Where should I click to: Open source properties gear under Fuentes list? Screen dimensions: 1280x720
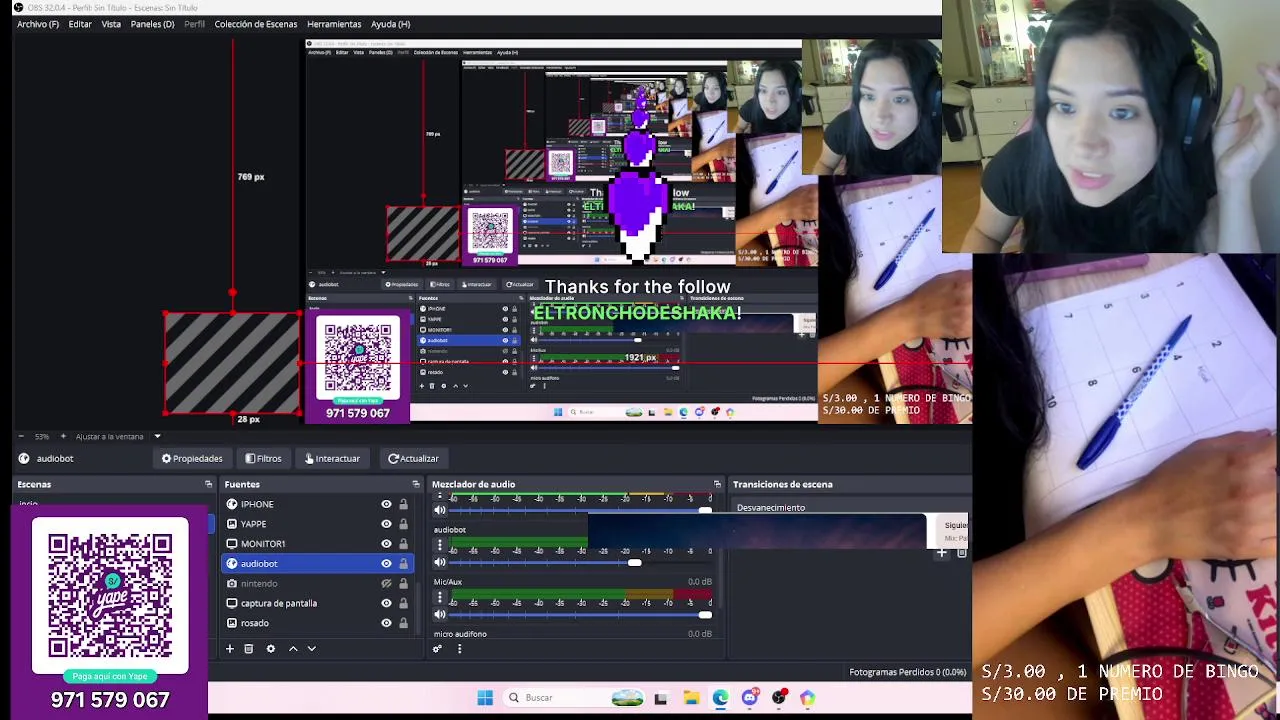[270, 649]
